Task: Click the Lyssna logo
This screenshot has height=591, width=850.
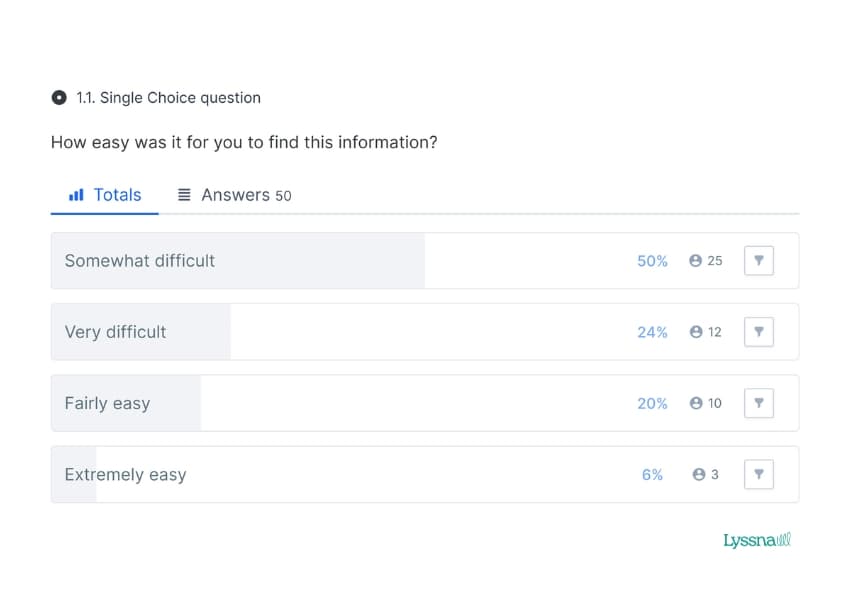Action: [x=755, y=539]
